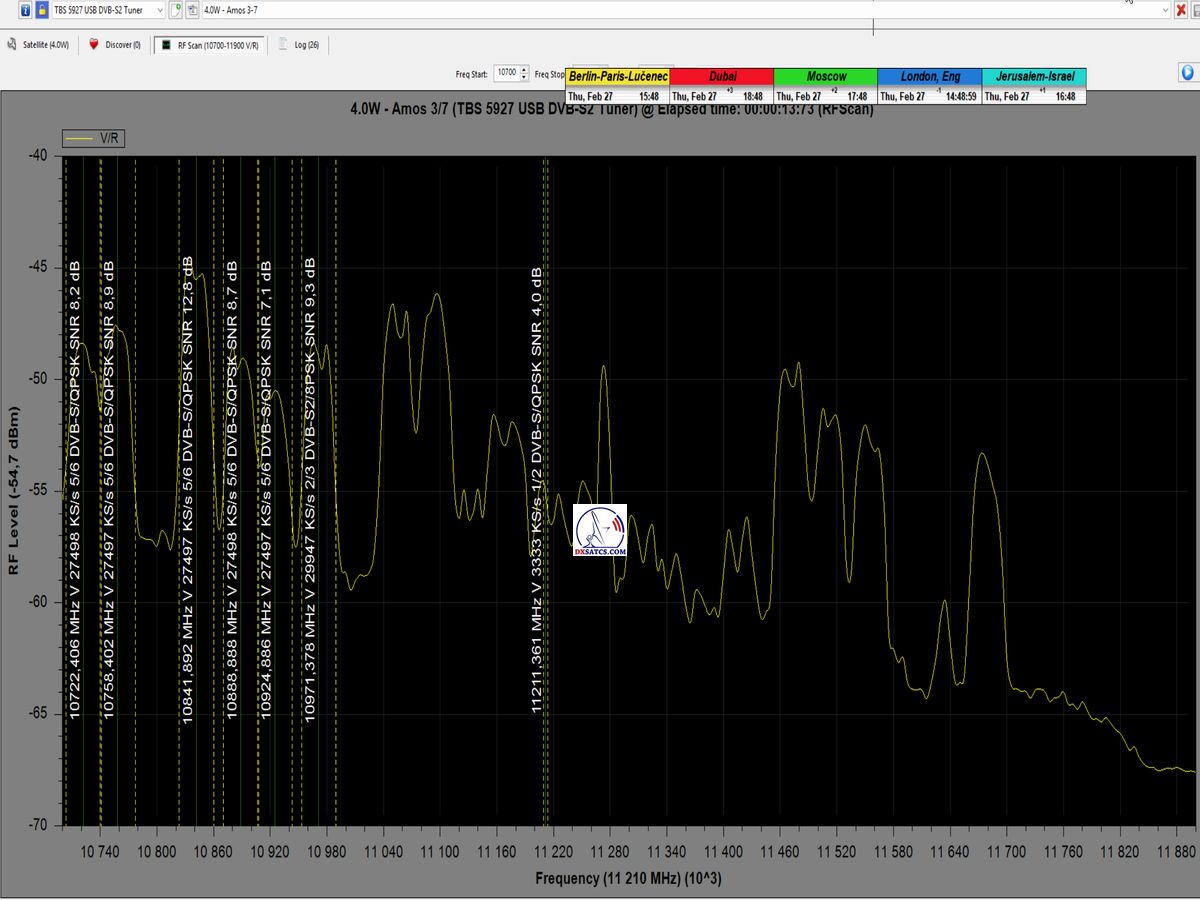Select the 10841,892 MHz transponder marker label
1200x900 pixels.
(x=187, y=490)
